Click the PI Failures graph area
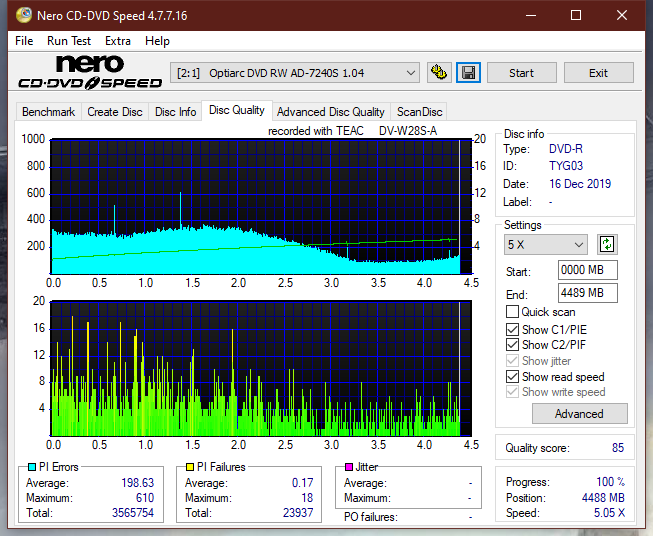653x536 pixels. (x=261, y=368)
